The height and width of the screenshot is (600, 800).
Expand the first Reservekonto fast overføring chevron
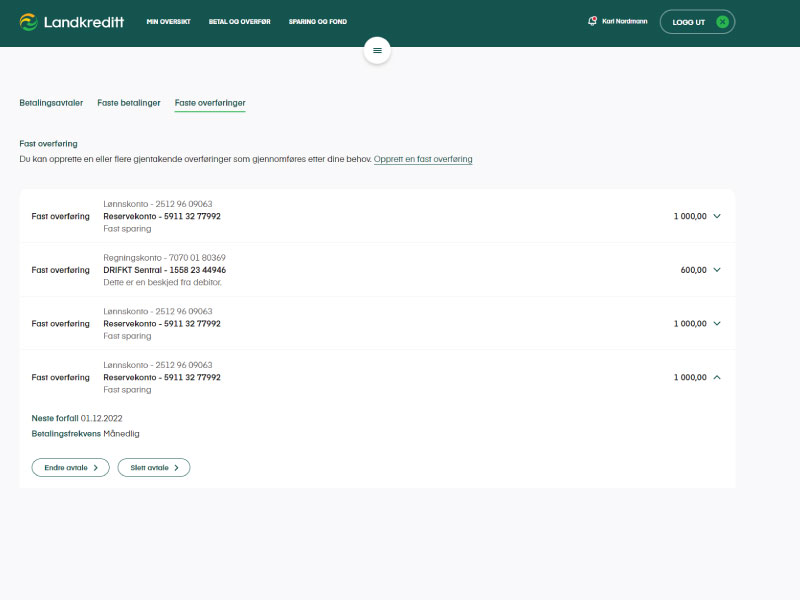click(717, 216)
